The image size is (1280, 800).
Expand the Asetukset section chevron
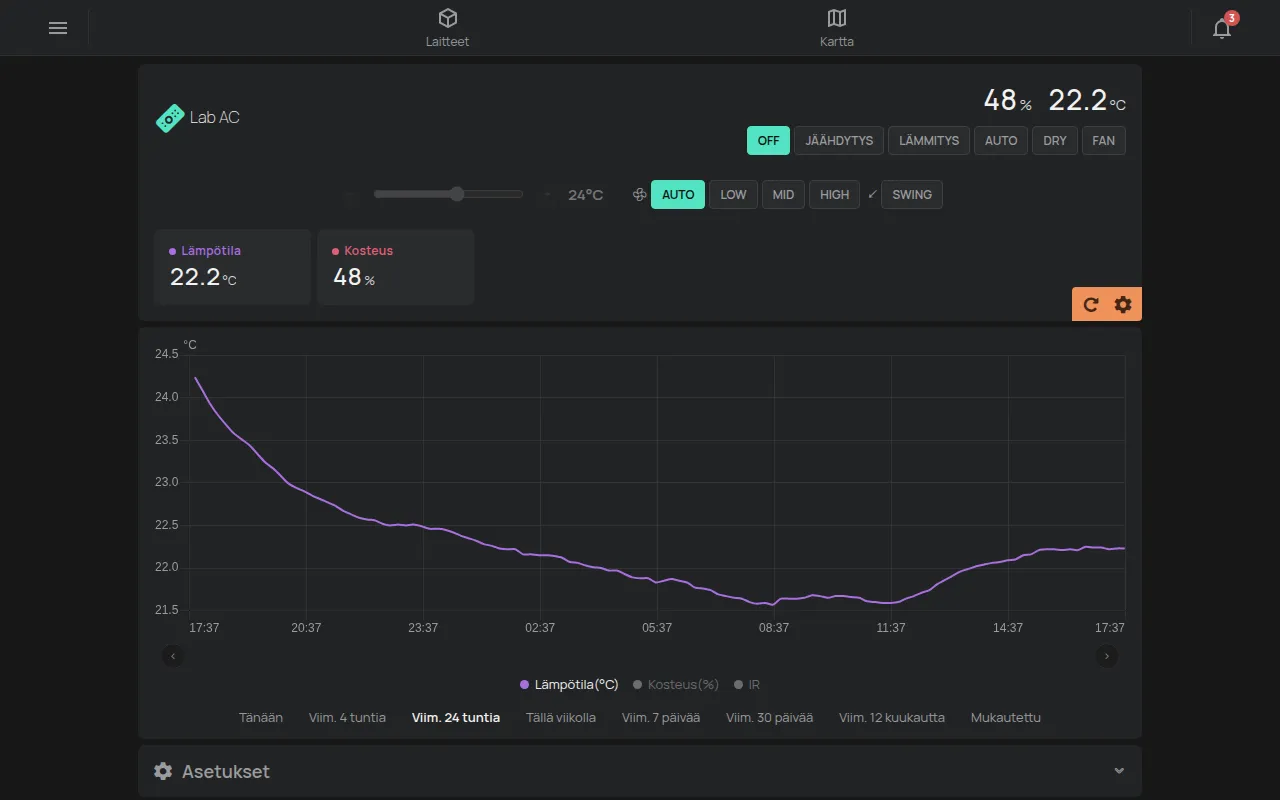coord(1119,771)
